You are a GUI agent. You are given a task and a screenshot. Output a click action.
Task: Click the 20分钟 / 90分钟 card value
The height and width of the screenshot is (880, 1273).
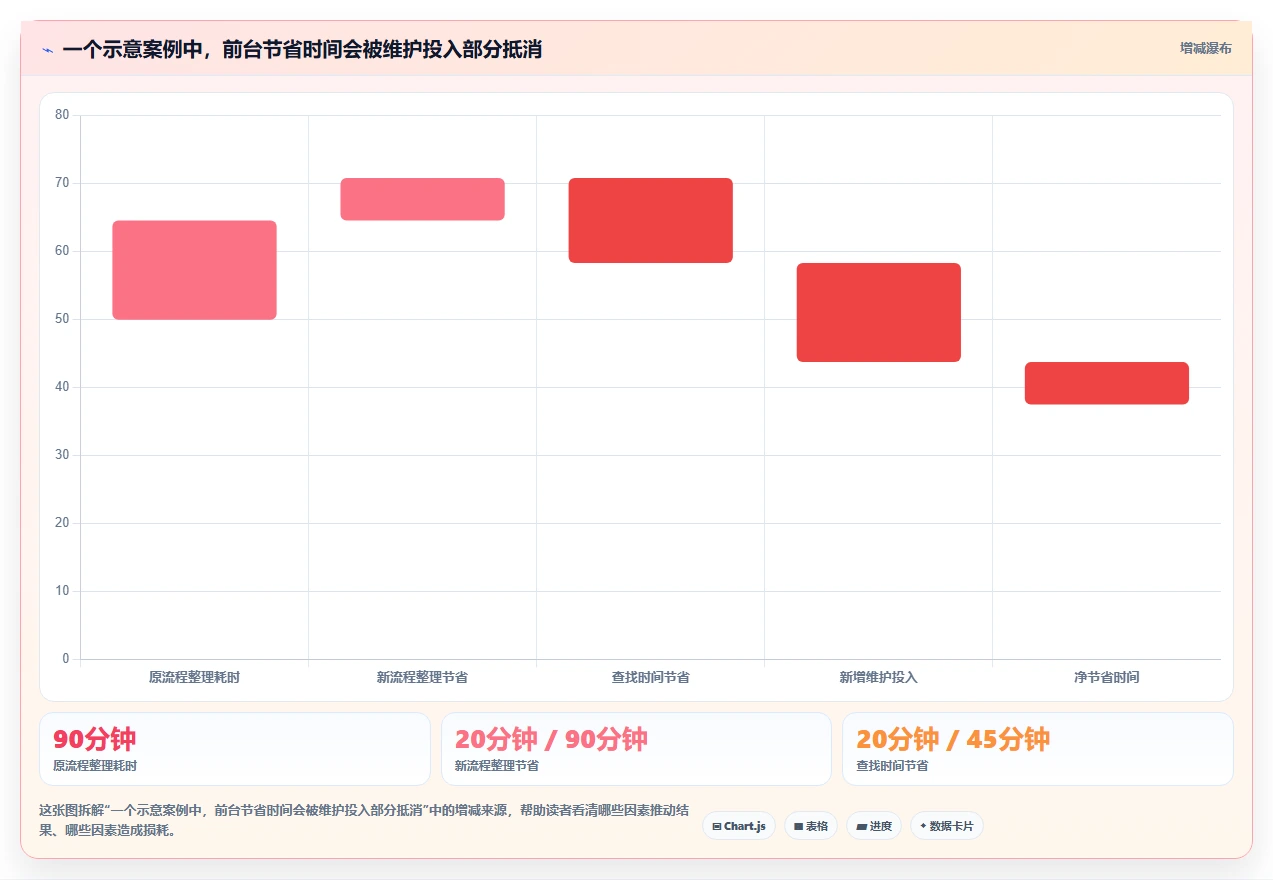click(551, 739)
